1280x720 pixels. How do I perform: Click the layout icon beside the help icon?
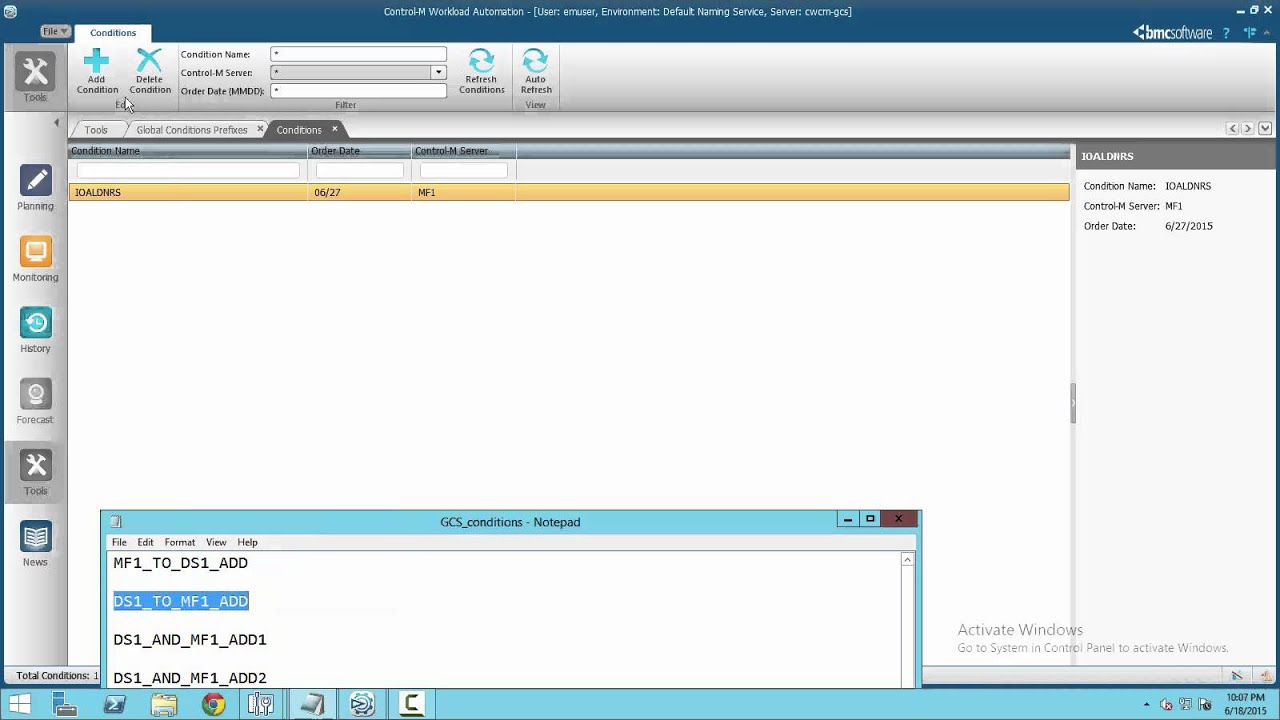tap(1250, 33)
